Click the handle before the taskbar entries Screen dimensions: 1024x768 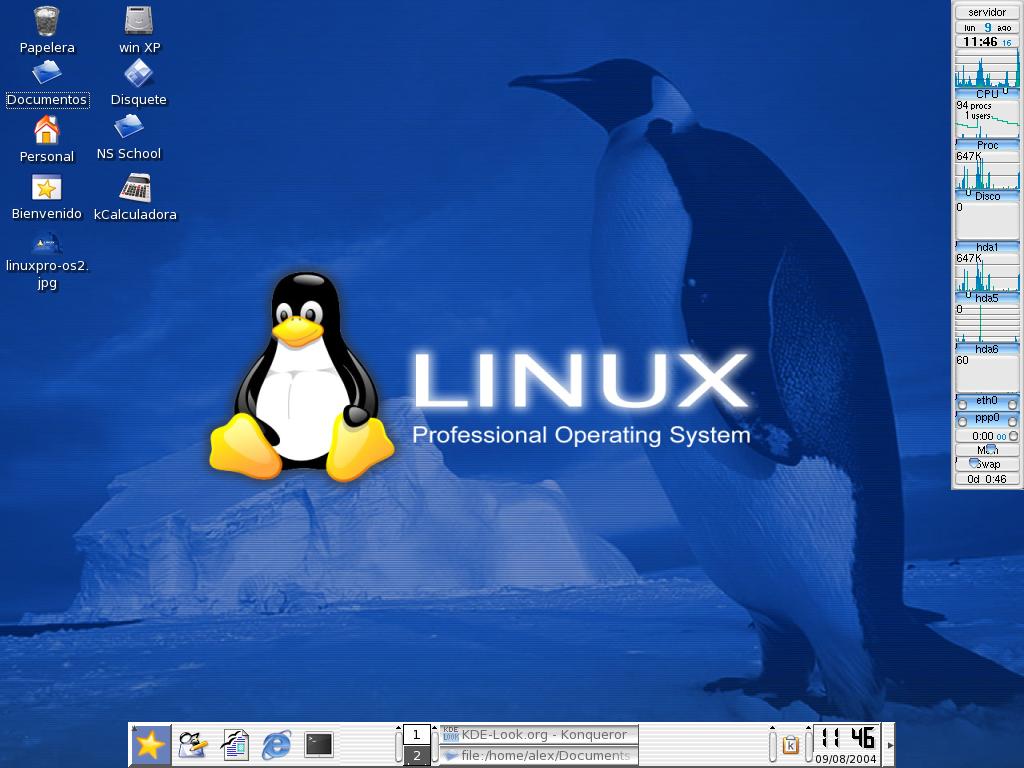coord(435,745)
